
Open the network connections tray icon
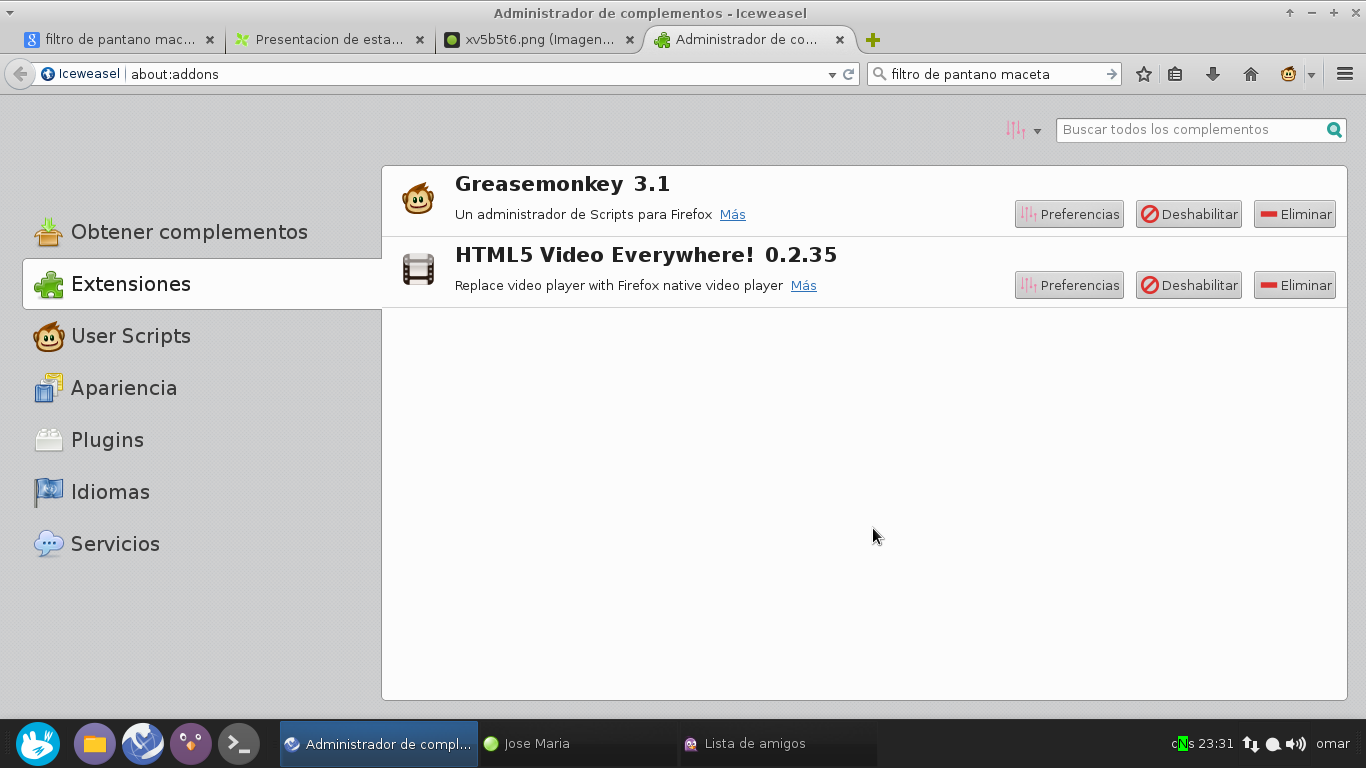[x=1251, y=744]
